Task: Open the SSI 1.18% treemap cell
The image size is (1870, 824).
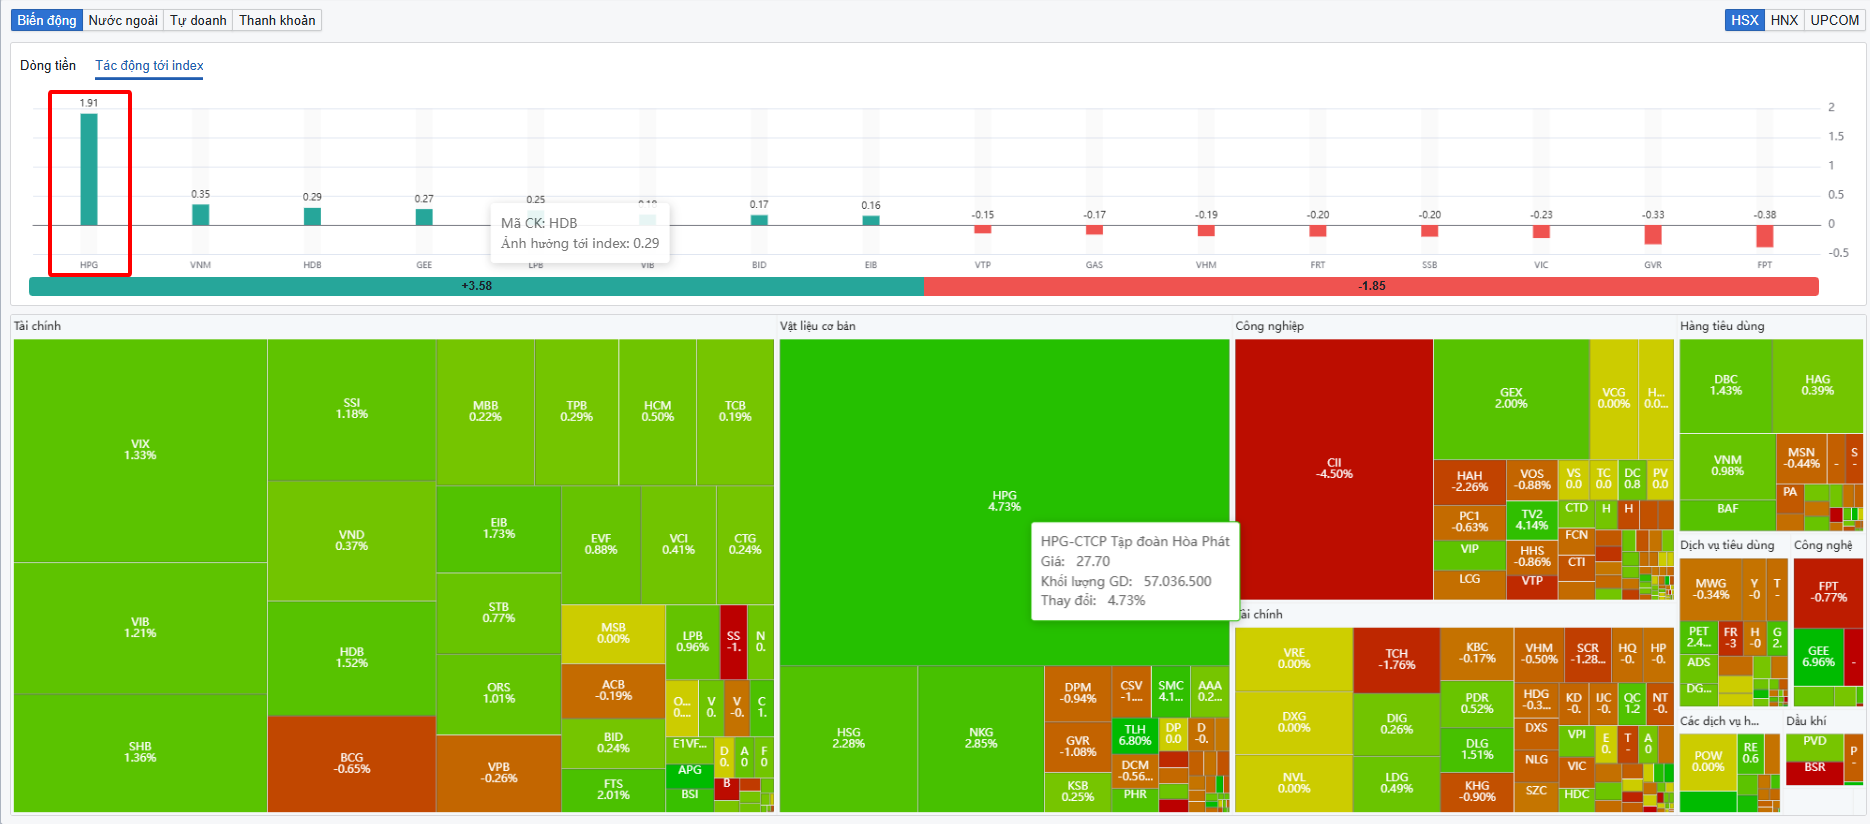Action: [x=352, y=409]
